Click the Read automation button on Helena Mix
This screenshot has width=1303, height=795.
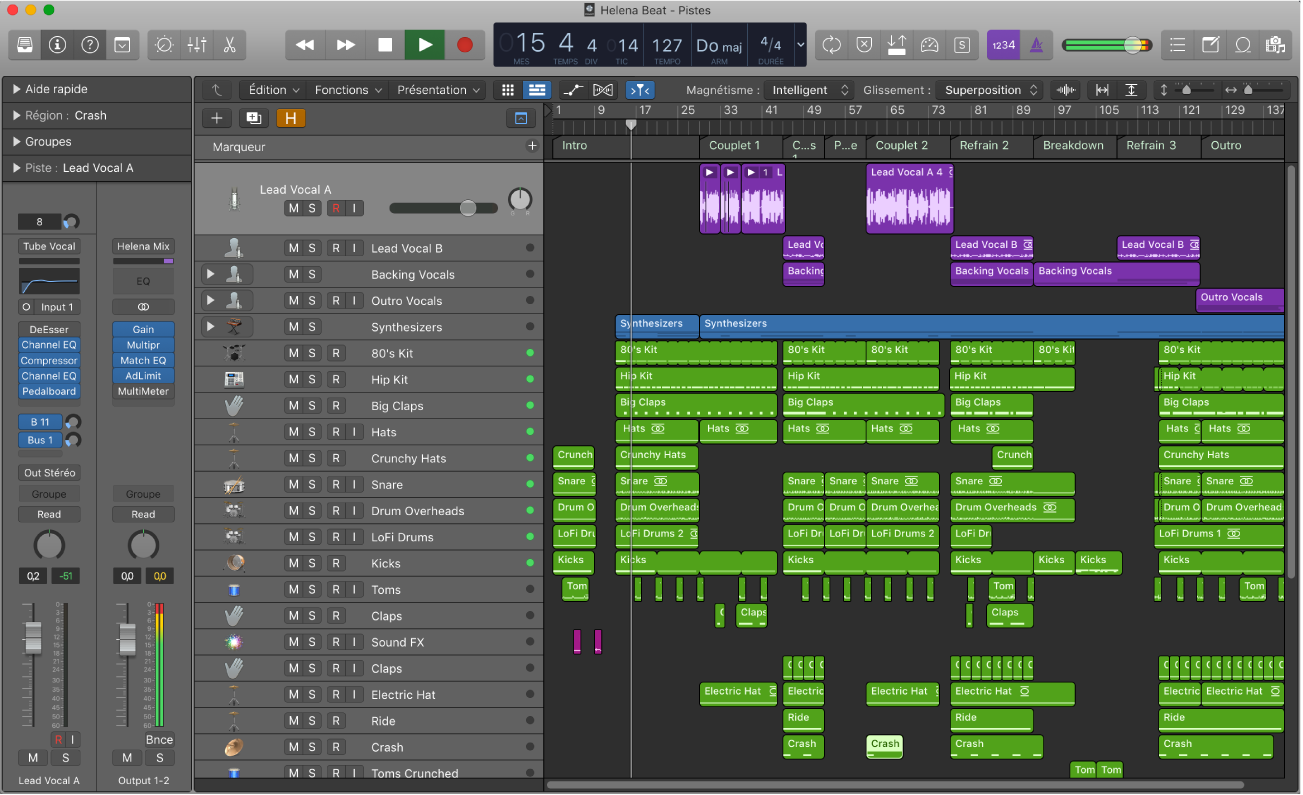click(x=143, y=514)
